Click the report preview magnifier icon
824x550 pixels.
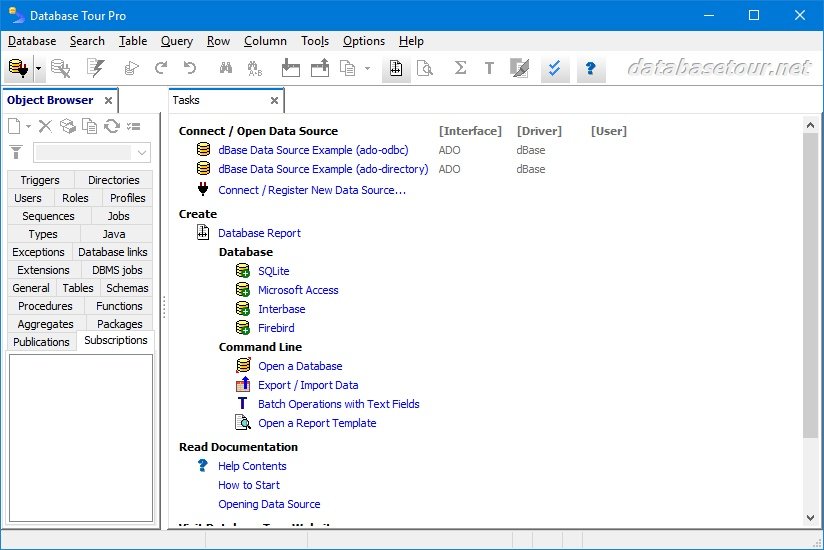tap(425, 68)
